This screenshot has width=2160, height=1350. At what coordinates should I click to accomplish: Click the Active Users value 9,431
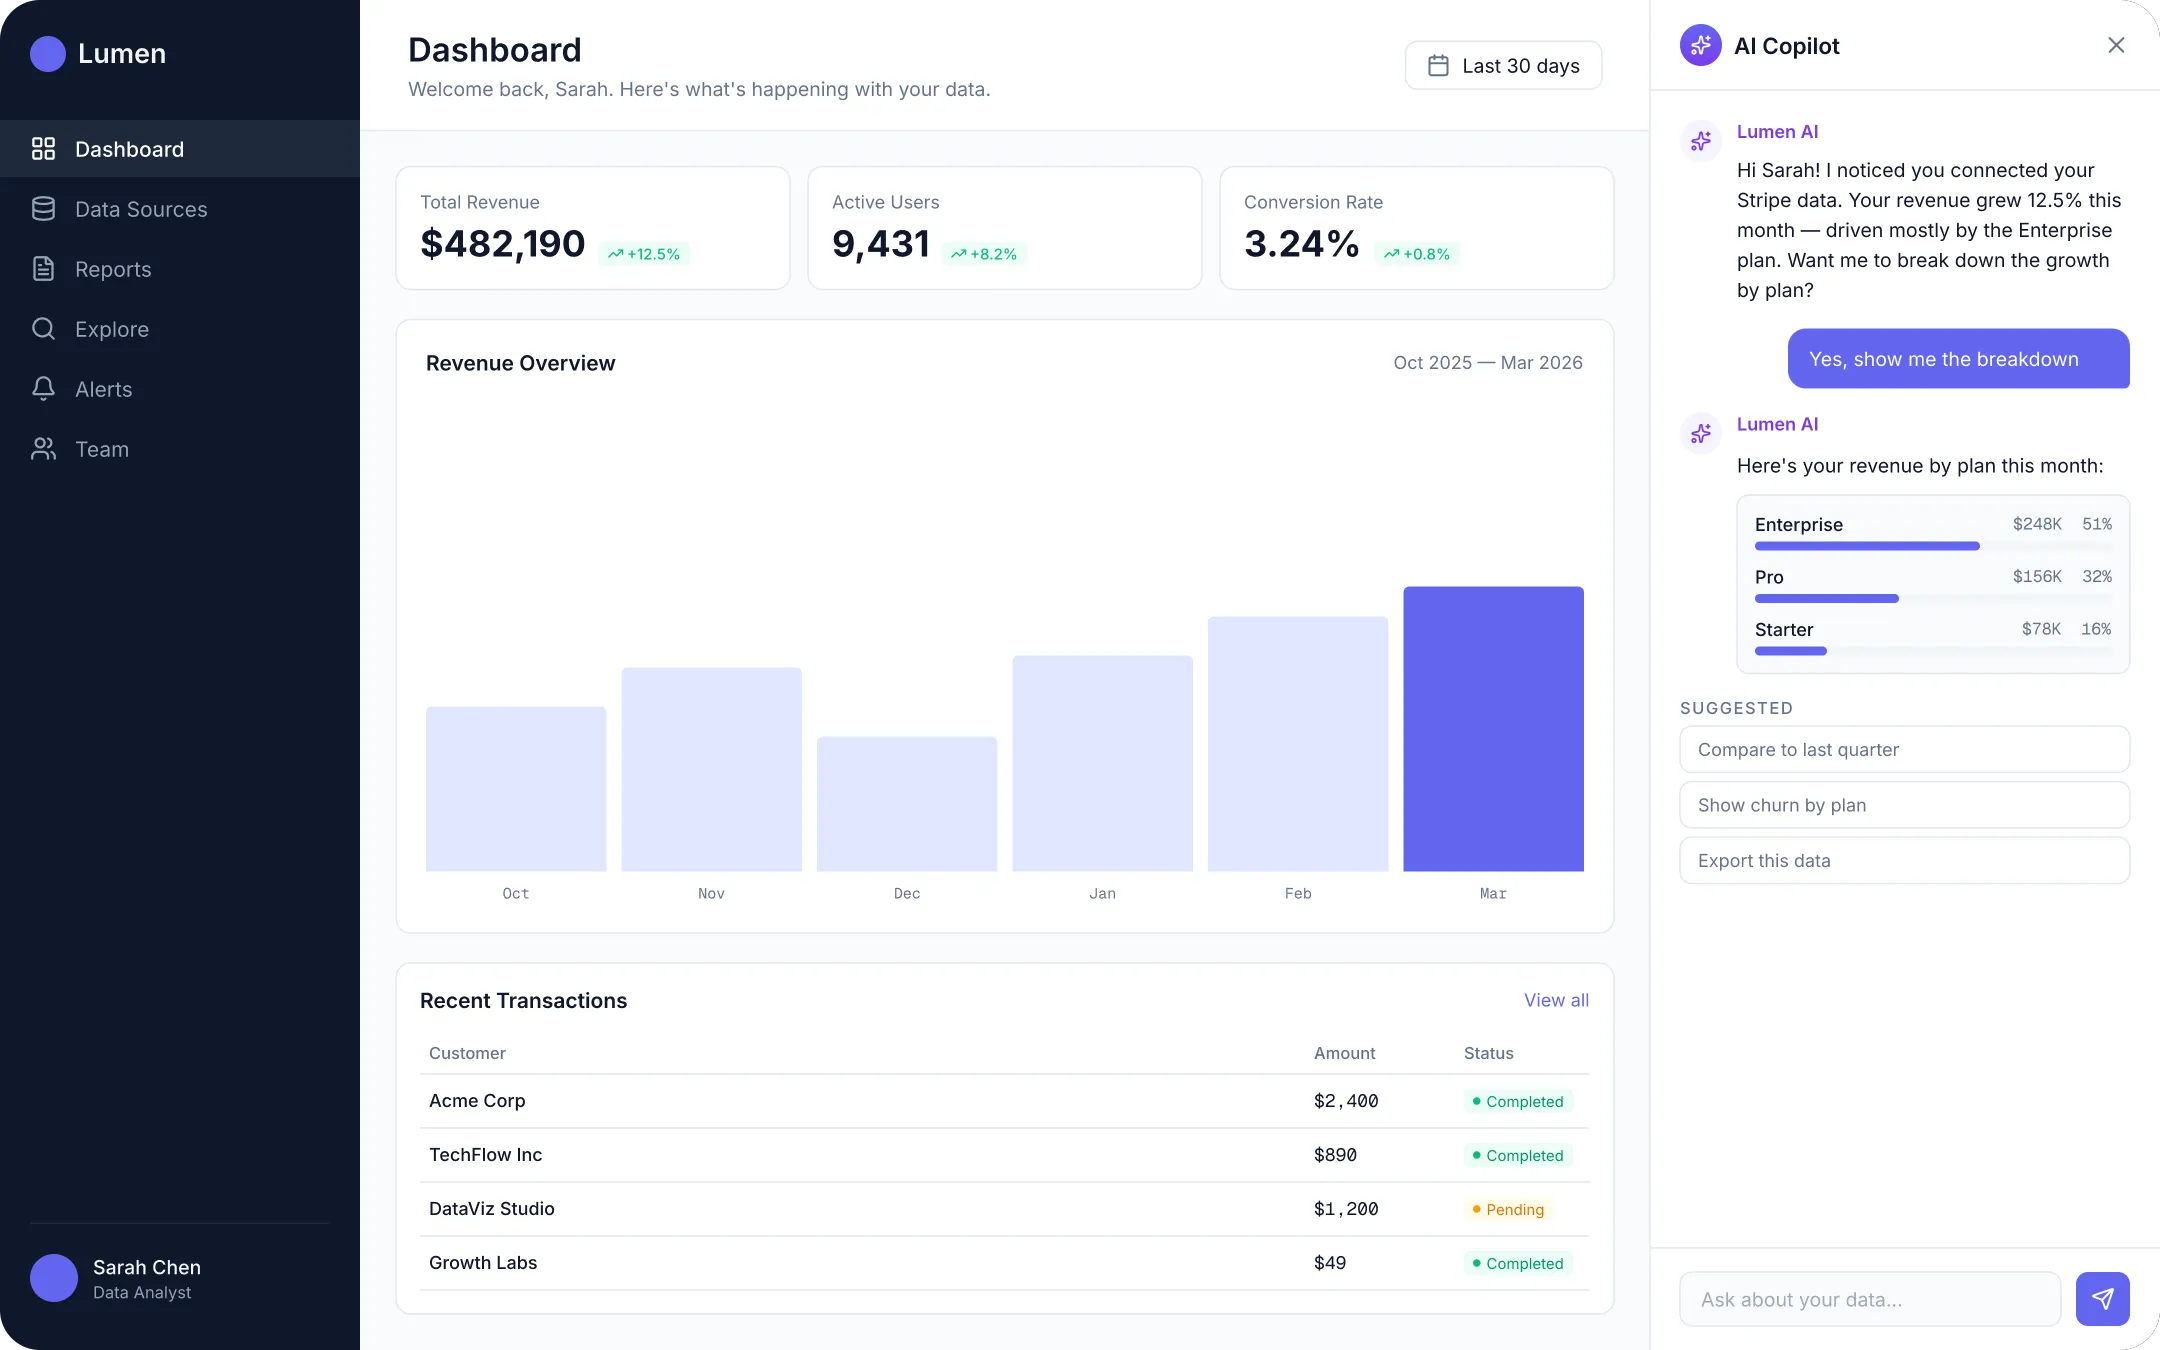881,244
